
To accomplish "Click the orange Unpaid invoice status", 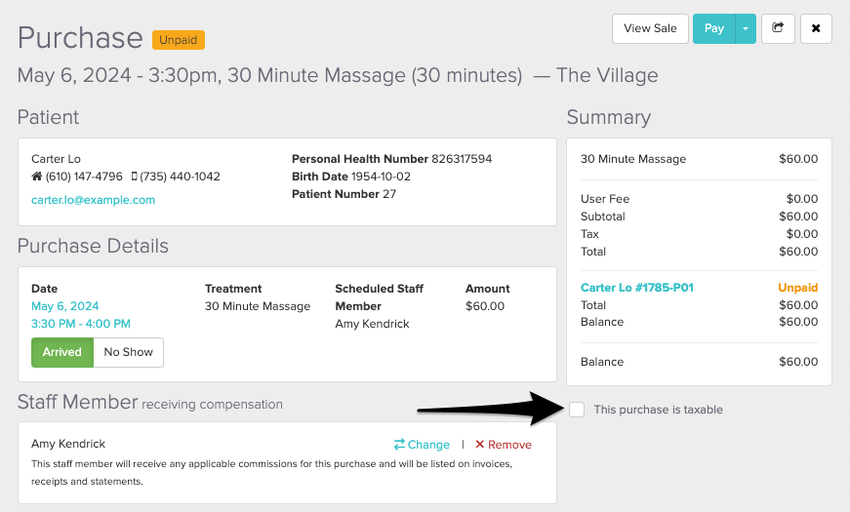I will click(x=798, y=287).
